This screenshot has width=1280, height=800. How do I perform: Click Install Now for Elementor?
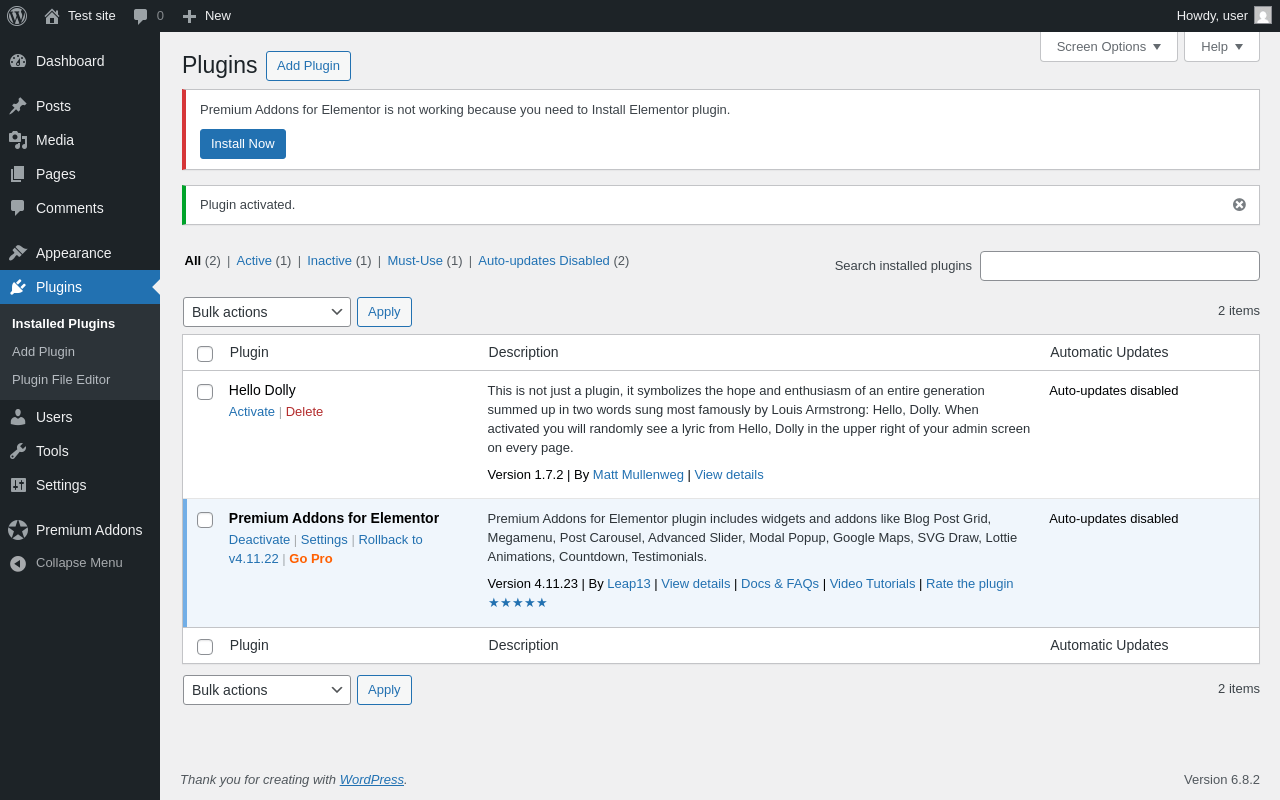pyautogui.click(x=243, y=144)
